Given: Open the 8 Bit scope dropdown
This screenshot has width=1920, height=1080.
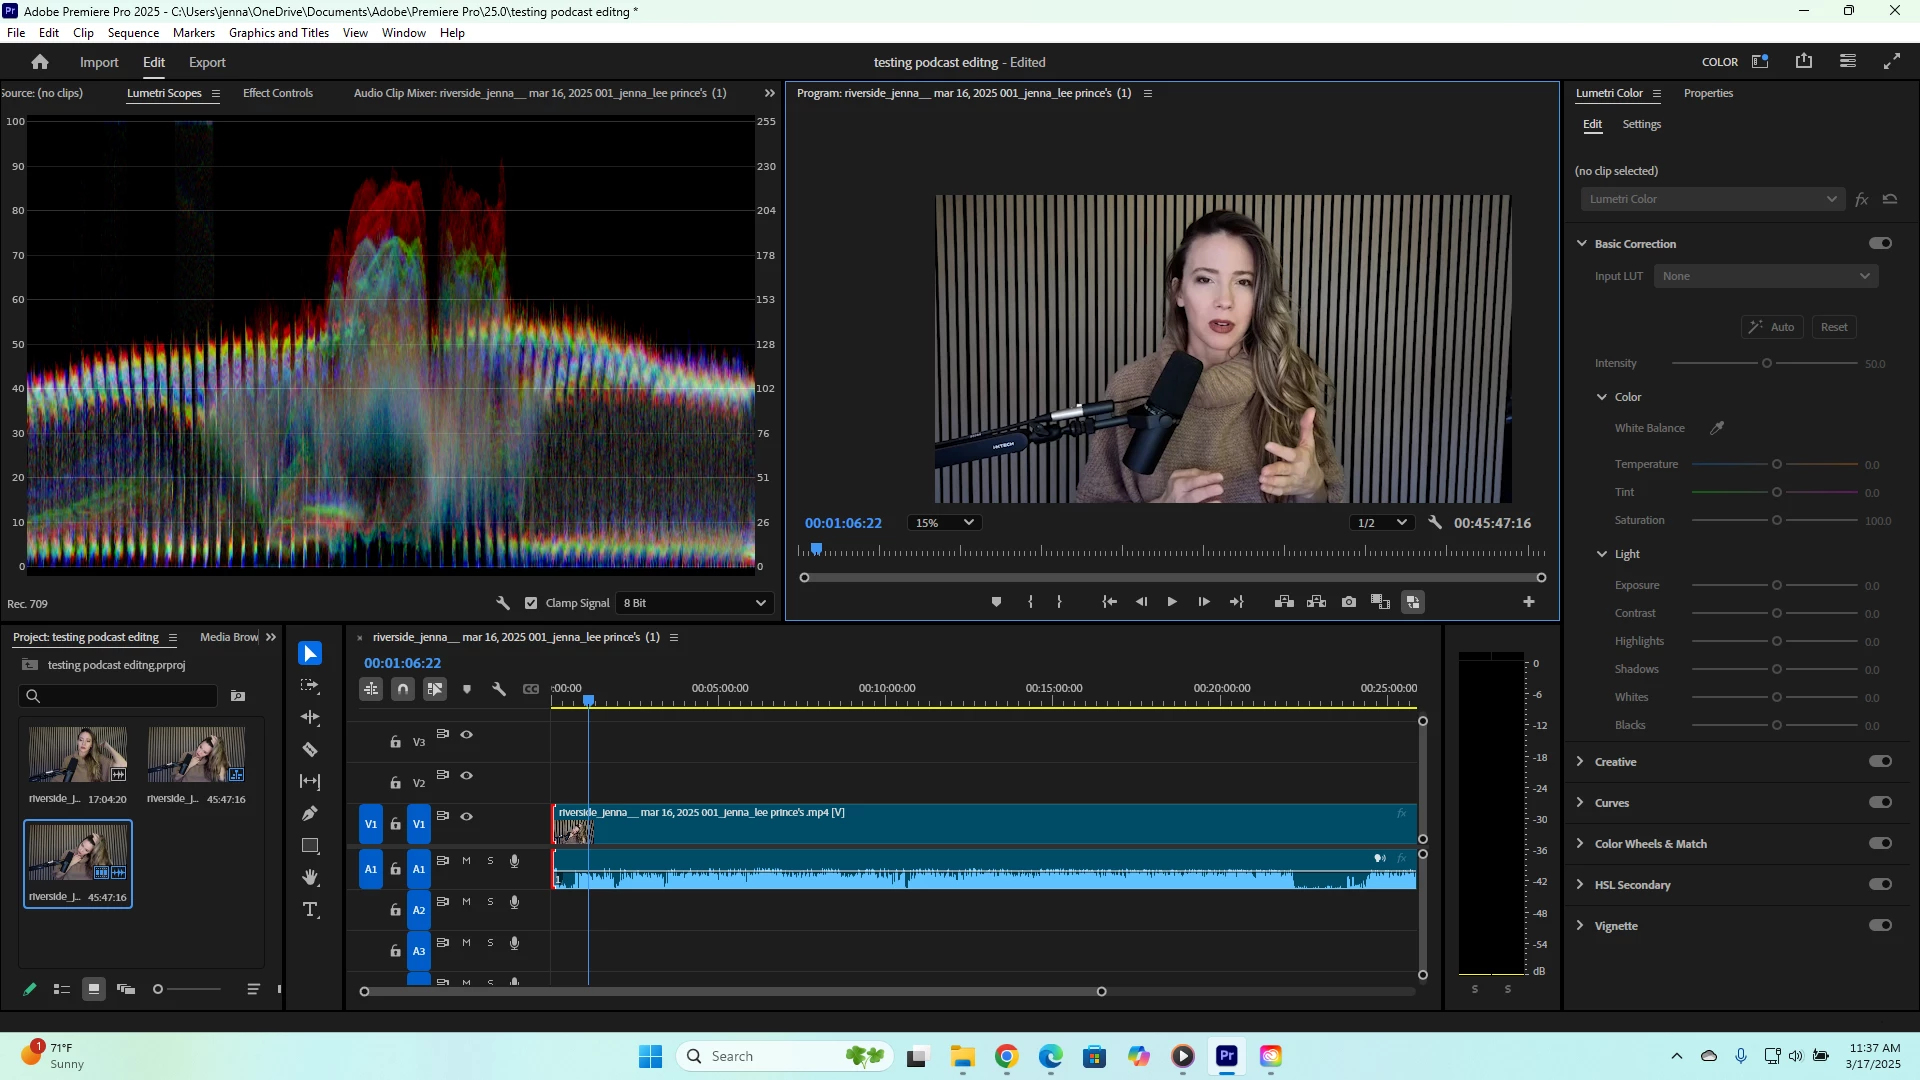Looking at the screenshot, I should [695, 603].
